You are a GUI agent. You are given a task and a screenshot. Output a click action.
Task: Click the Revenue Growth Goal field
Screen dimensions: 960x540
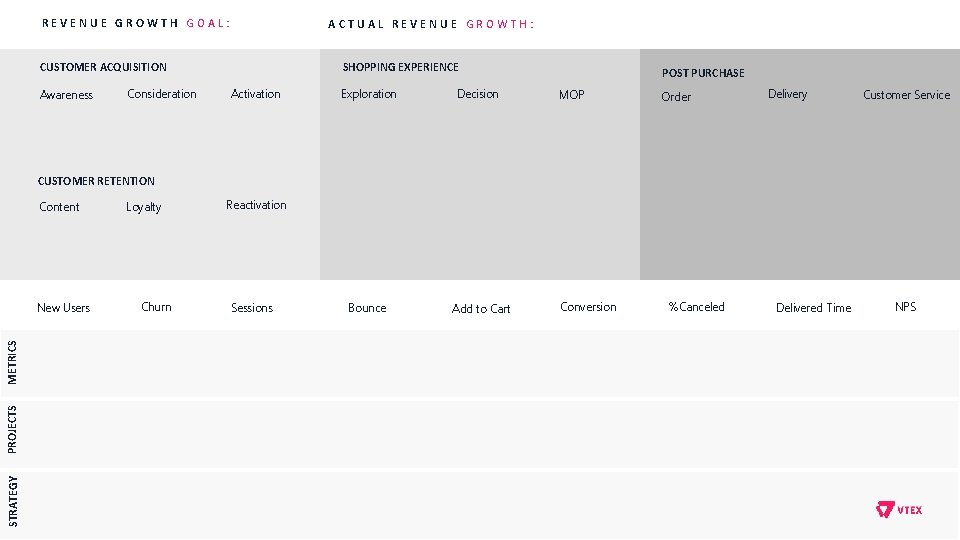coord(136,23)
